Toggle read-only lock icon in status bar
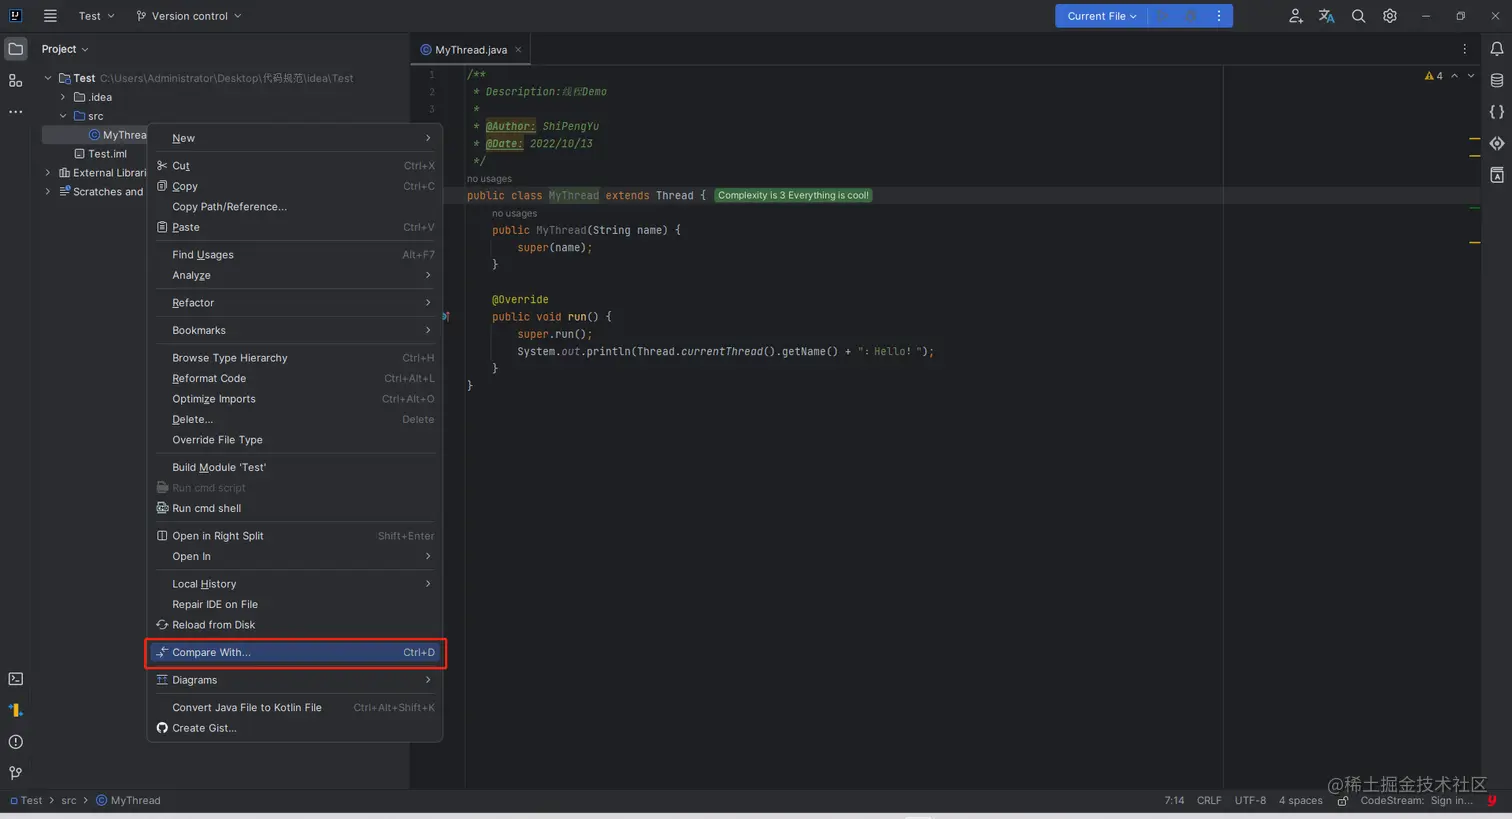 tap(1343, 801)
